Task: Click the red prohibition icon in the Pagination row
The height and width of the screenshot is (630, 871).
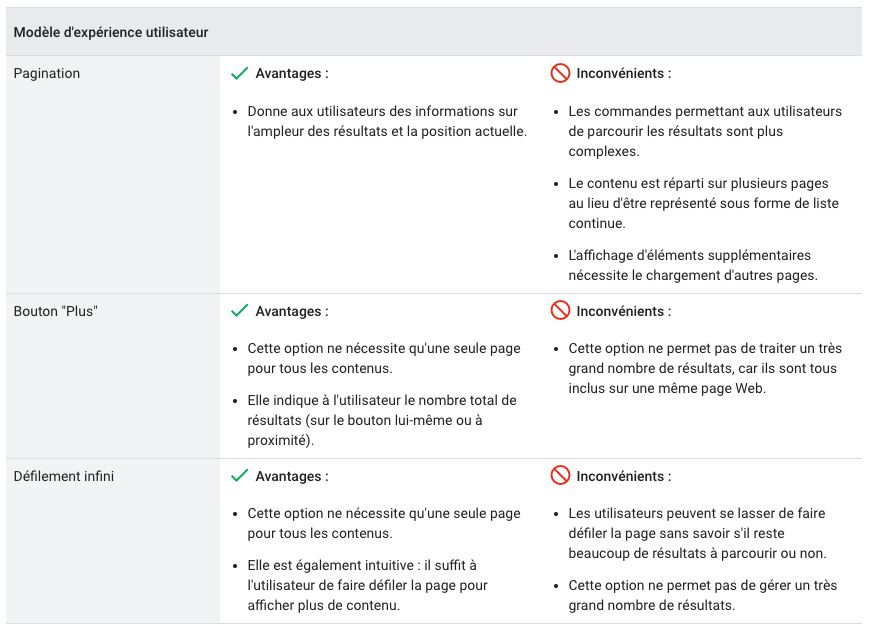Action: (560, 73)
